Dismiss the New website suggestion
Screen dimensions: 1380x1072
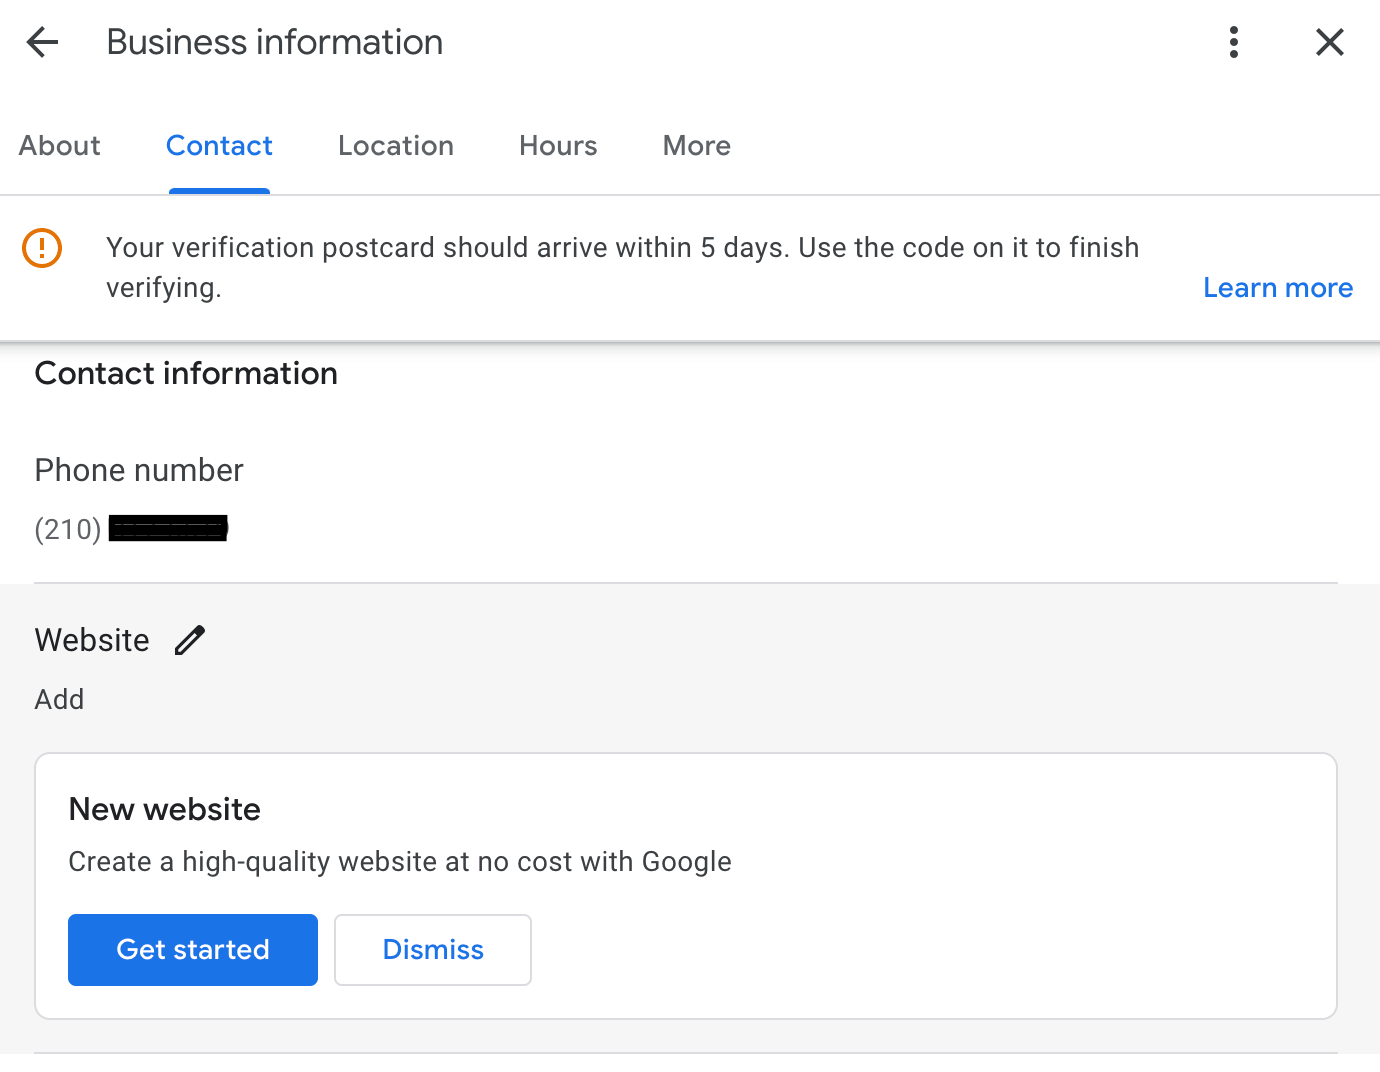(x=432, y=949)
